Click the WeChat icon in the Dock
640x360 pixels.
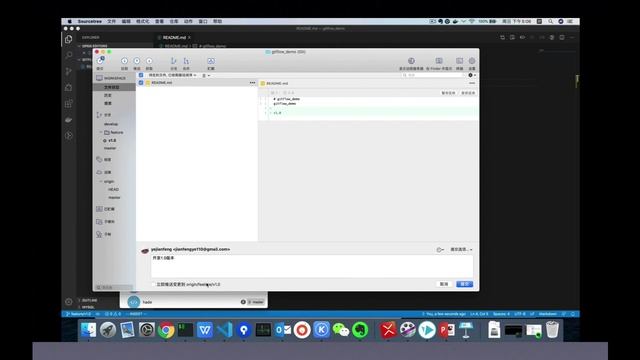[341, 330]
